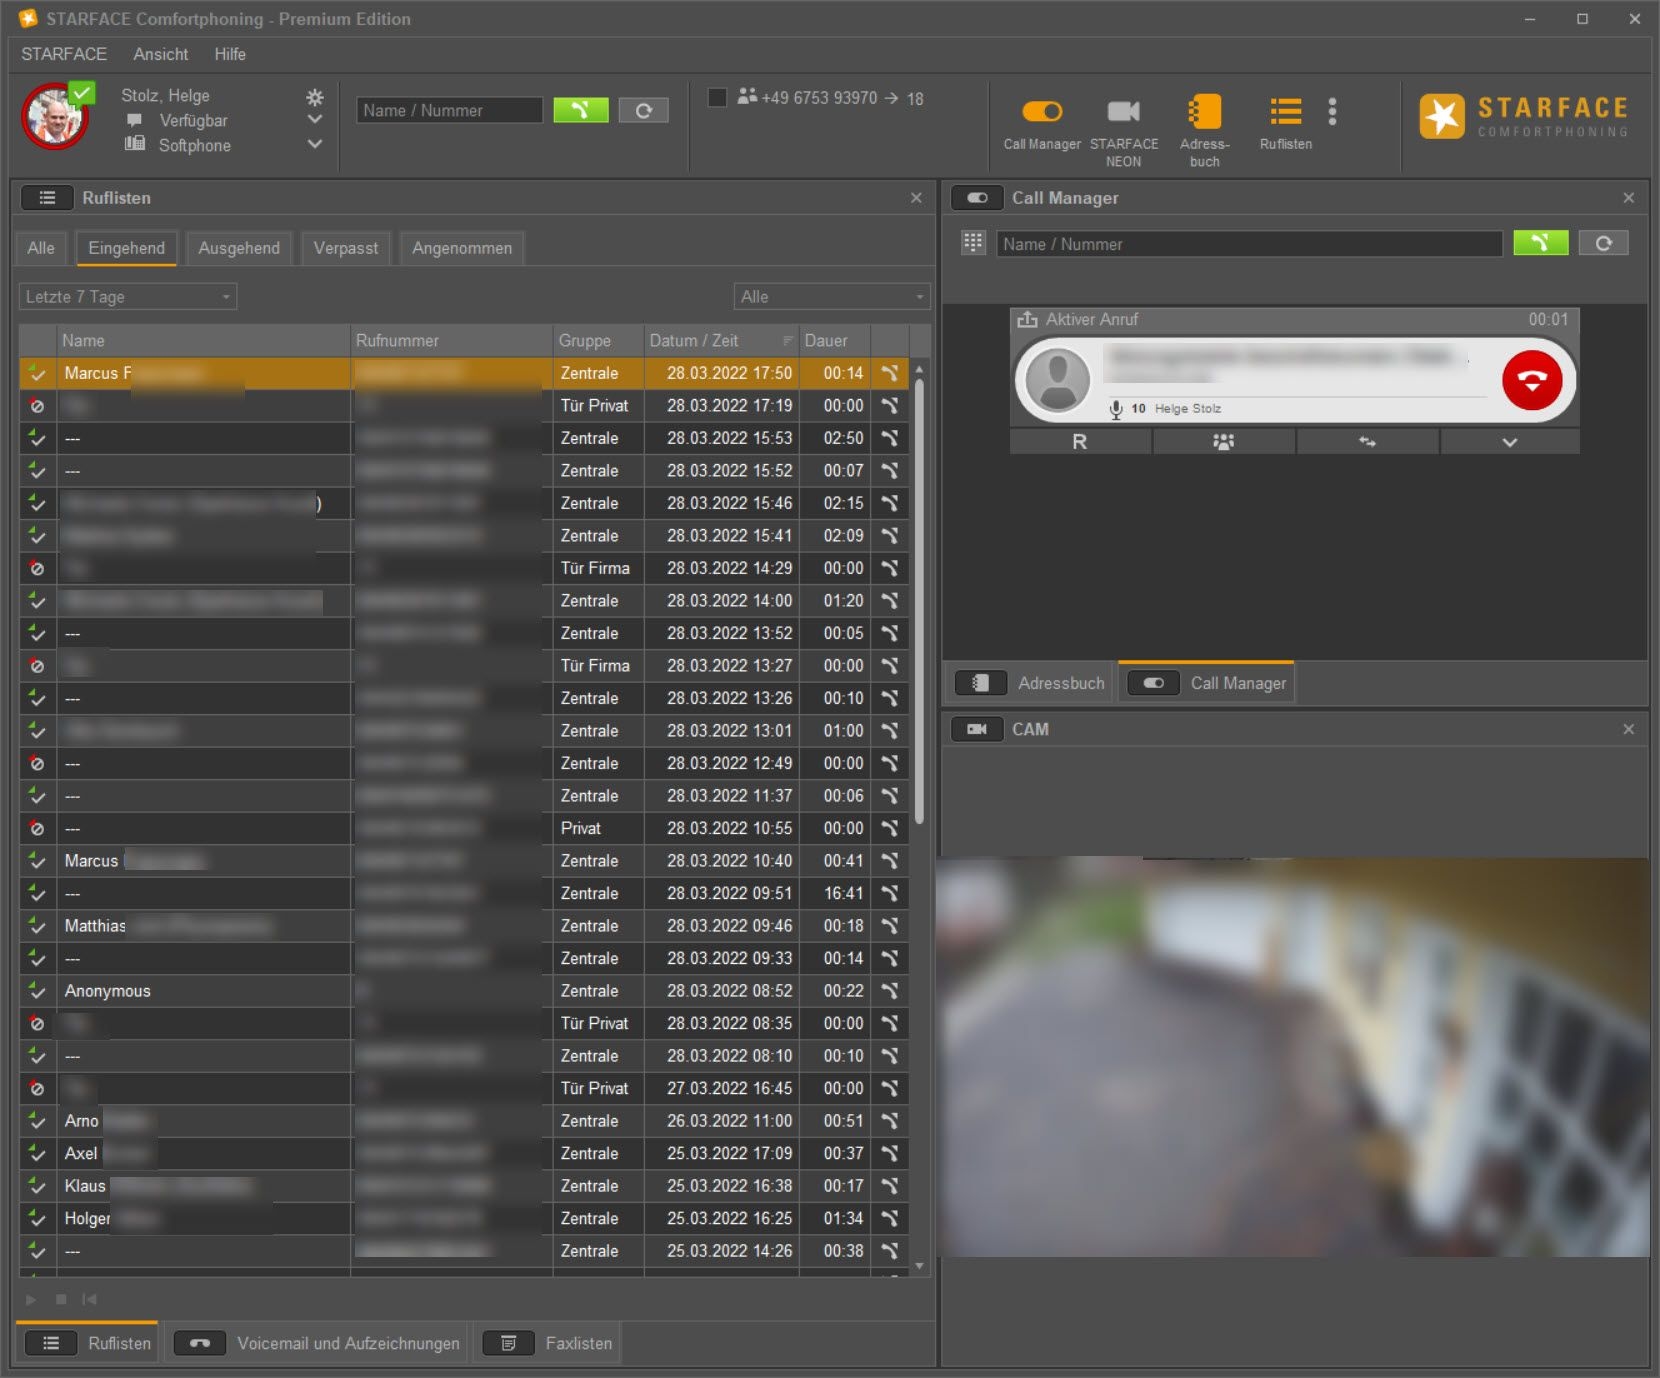The height and width of the screenshot is (1378, 1660).
Task: Click the green dial button in Call Manager
Action: click(1540, 243)
